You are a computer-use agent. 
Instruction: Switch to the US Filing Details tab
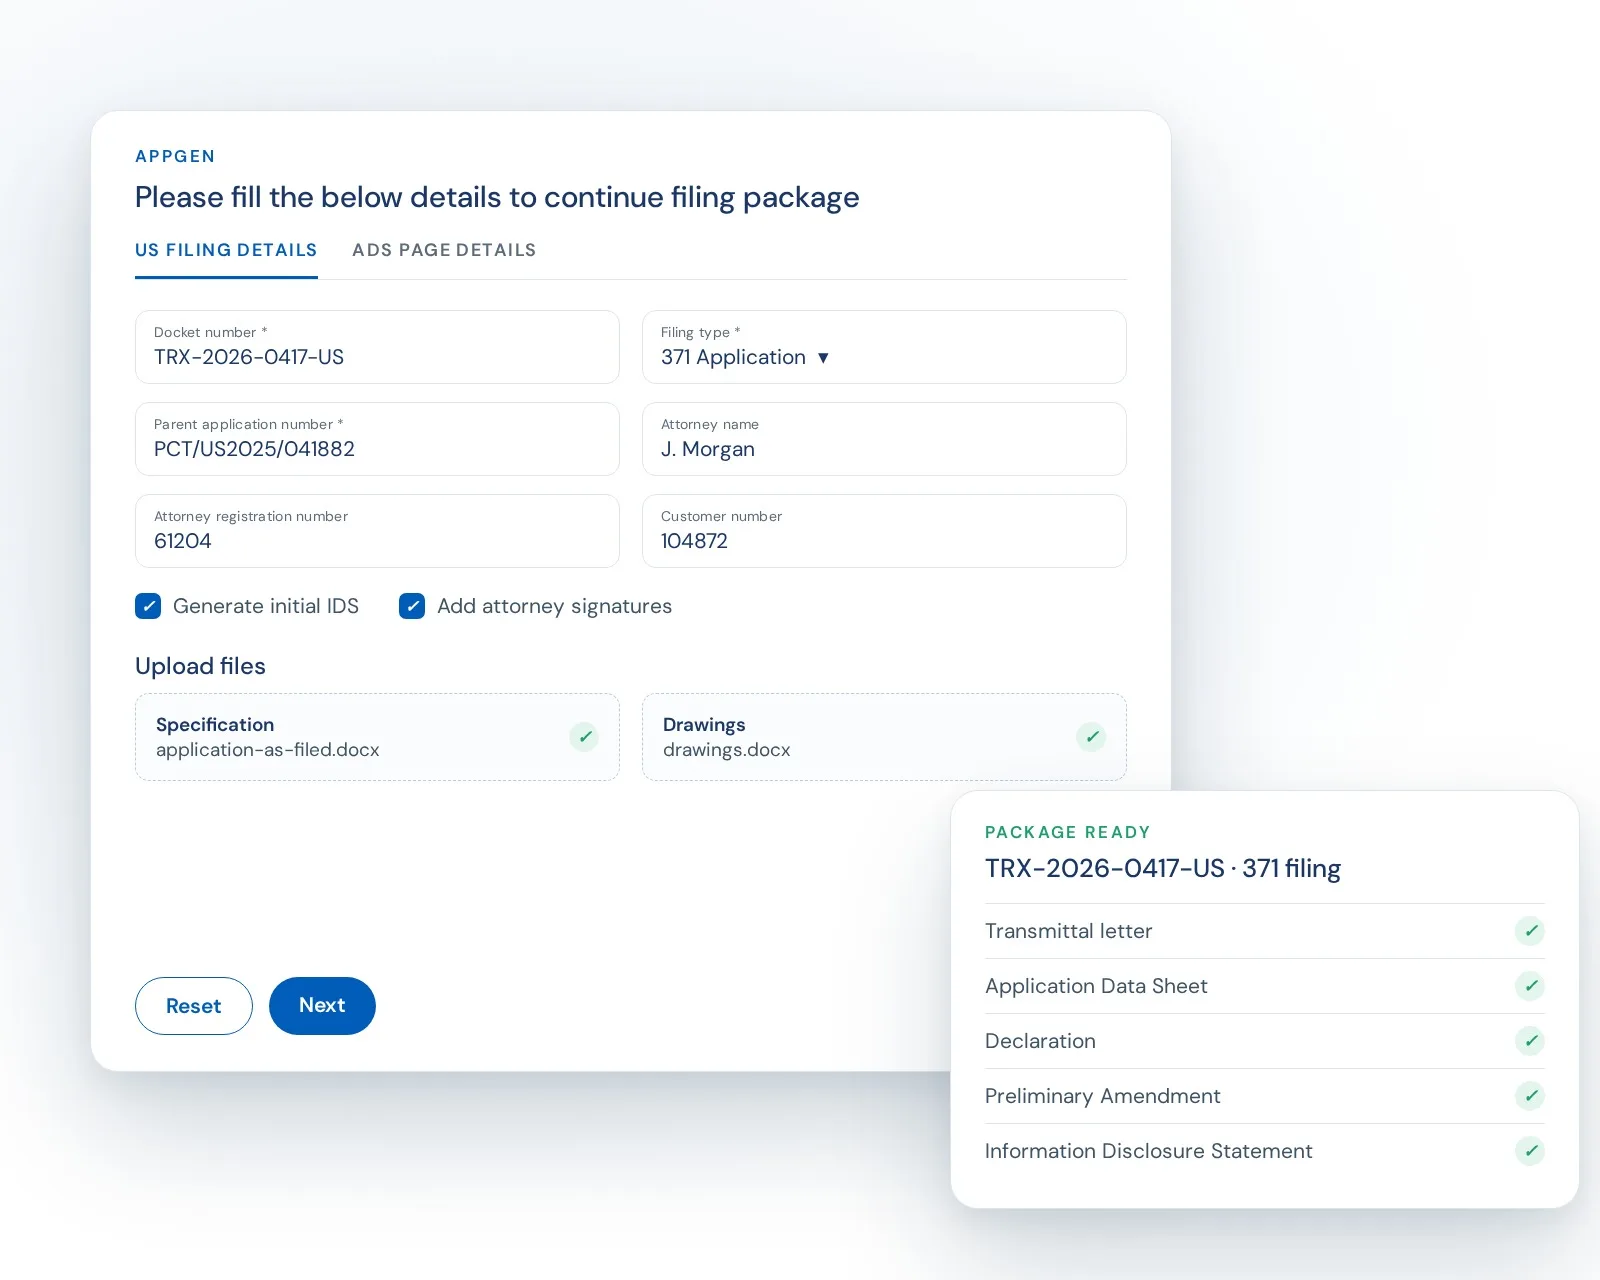[x=226, y=250]
